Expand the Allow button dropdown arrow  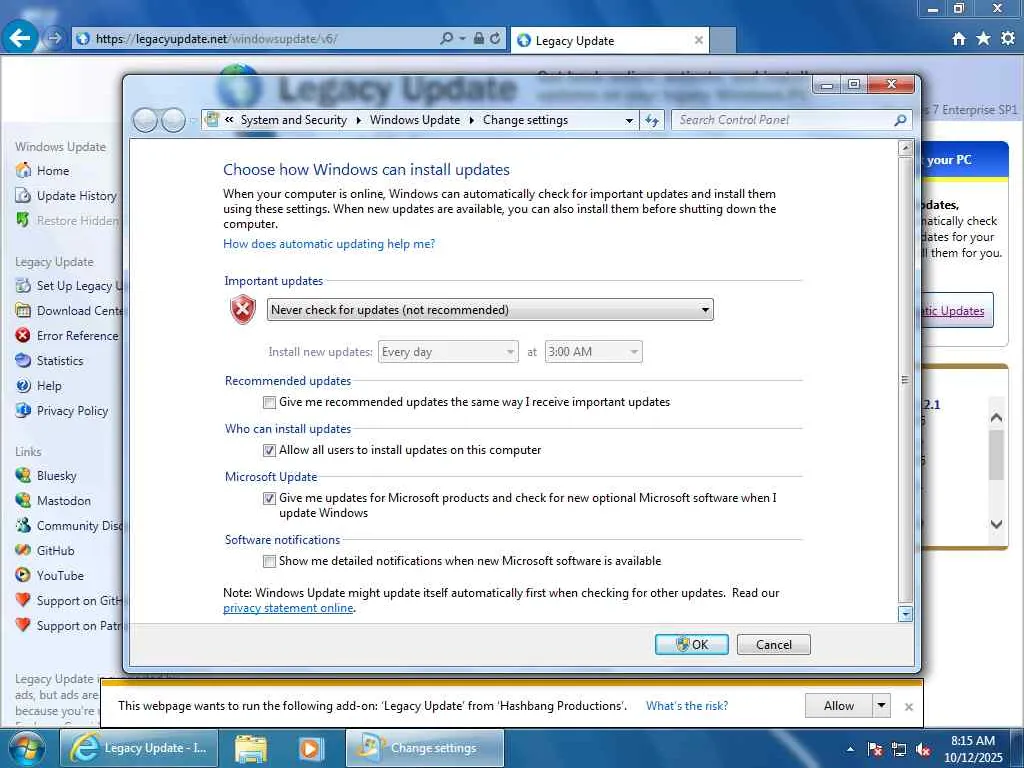pyautogui.click(x=882, y=706)
